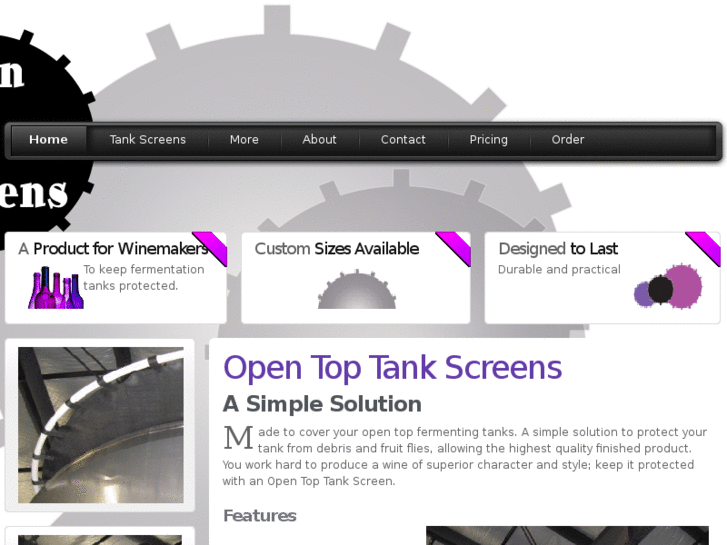Viewport: 727px width, 545px height.
Task: Open the Order page
Action: click(568, 140)
